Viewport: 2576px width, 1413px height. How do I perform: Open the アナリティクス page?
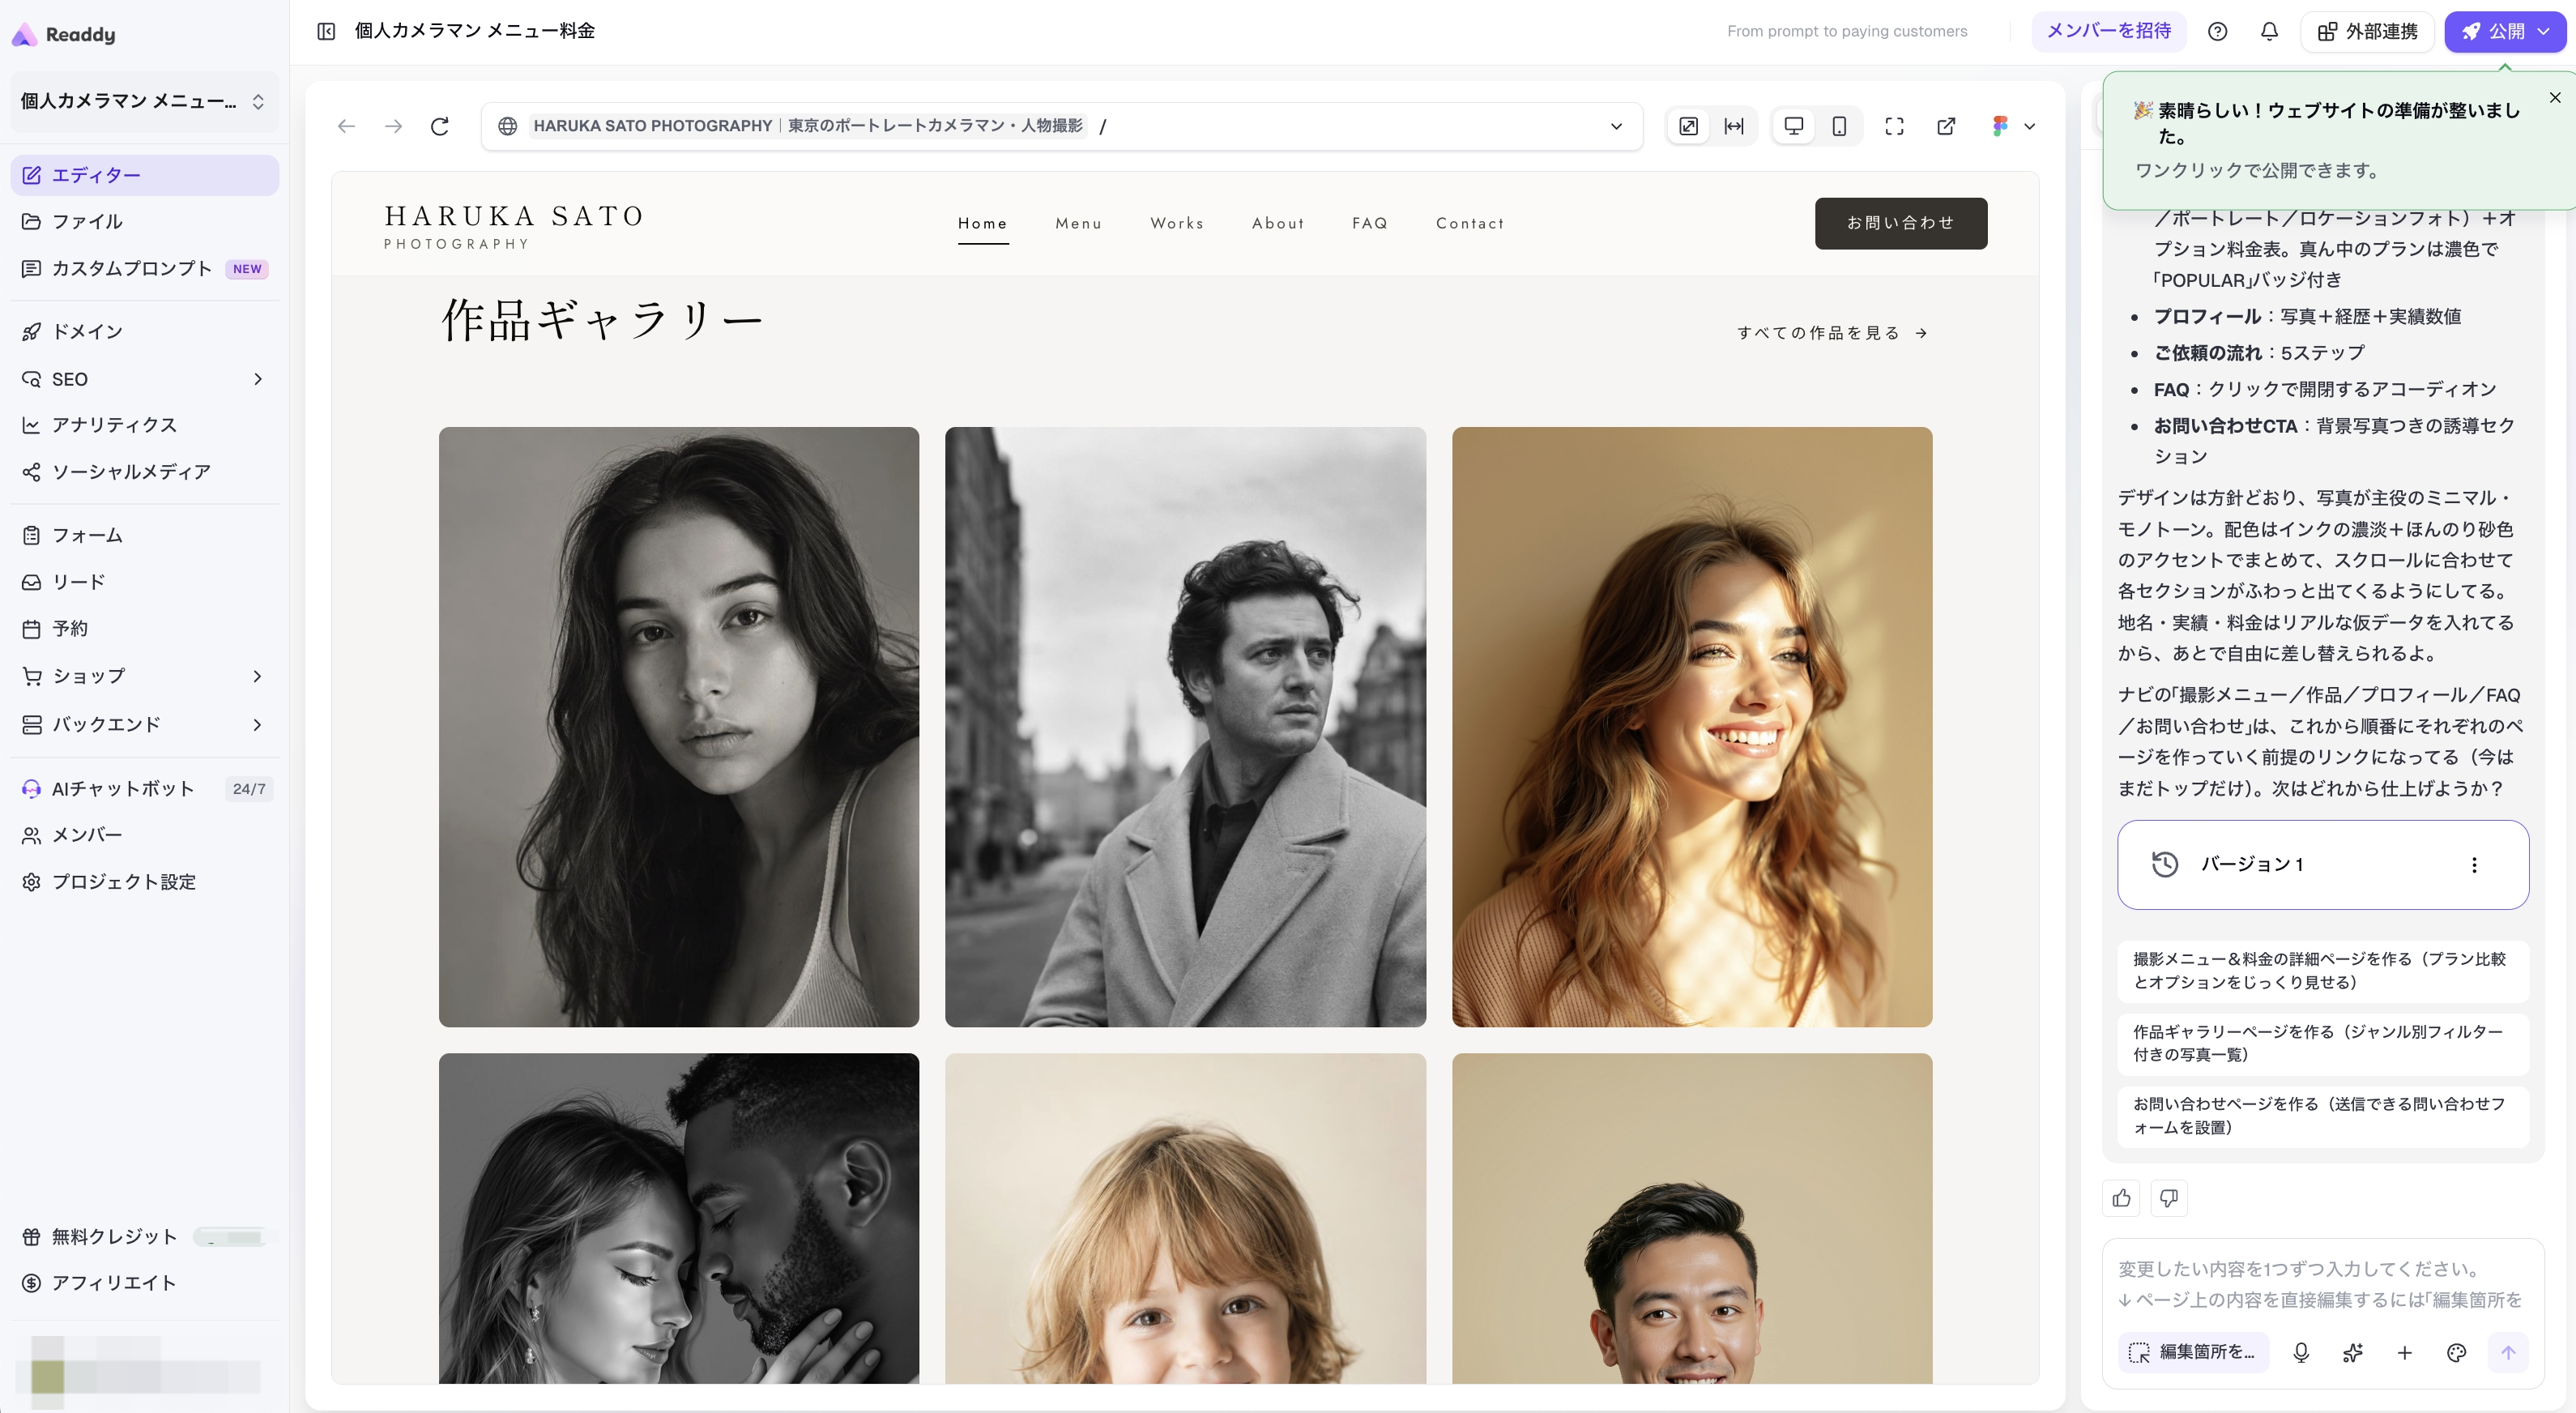144,425
